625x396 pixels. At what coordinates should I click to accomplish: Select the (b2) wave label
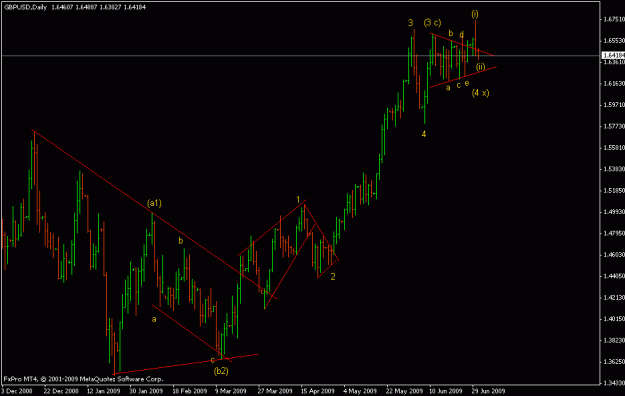coord(221,371)
